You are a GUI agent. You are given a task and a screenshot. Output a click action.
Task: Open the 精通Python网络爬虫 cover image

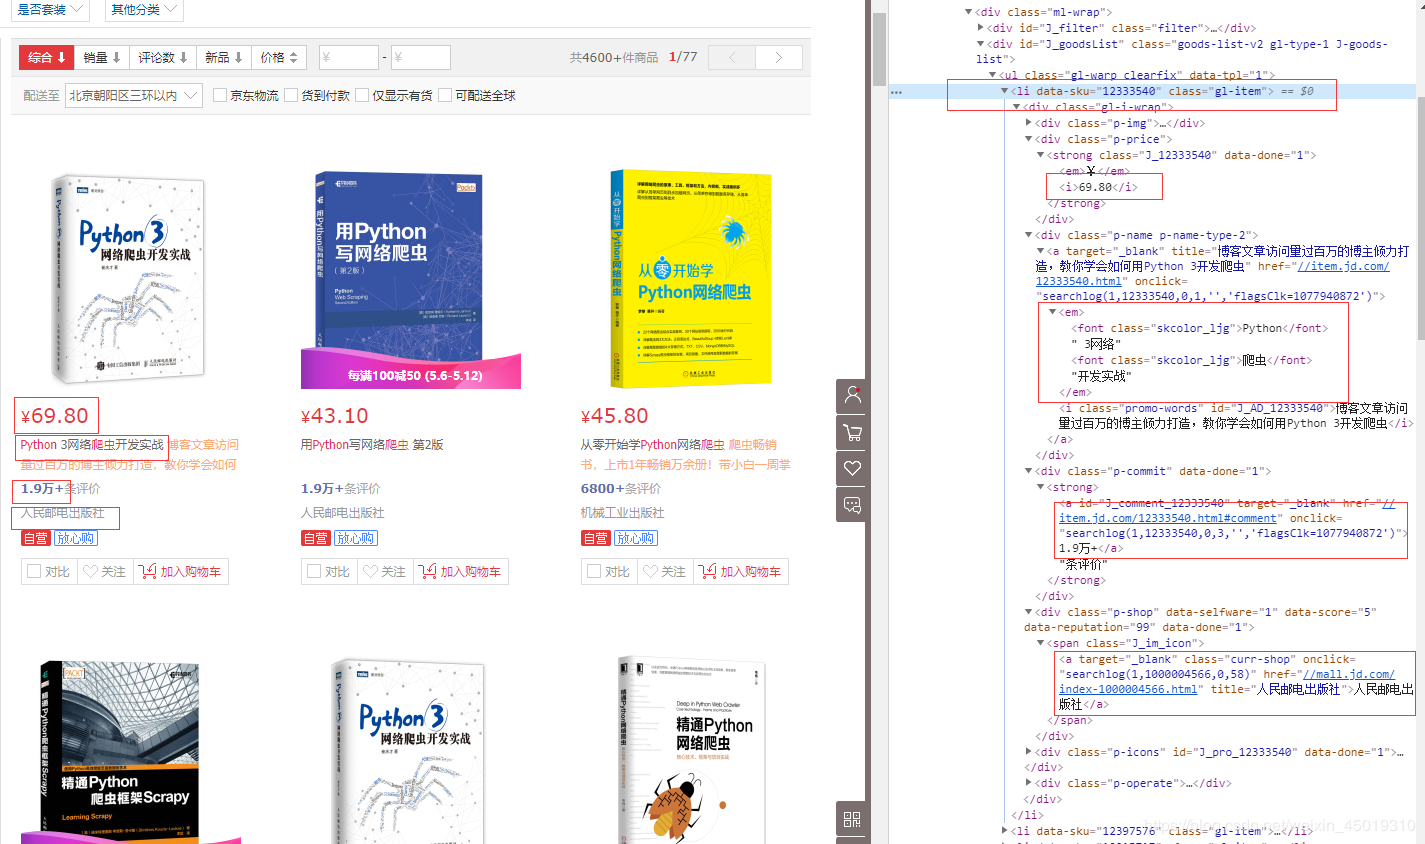click(691, 750)
